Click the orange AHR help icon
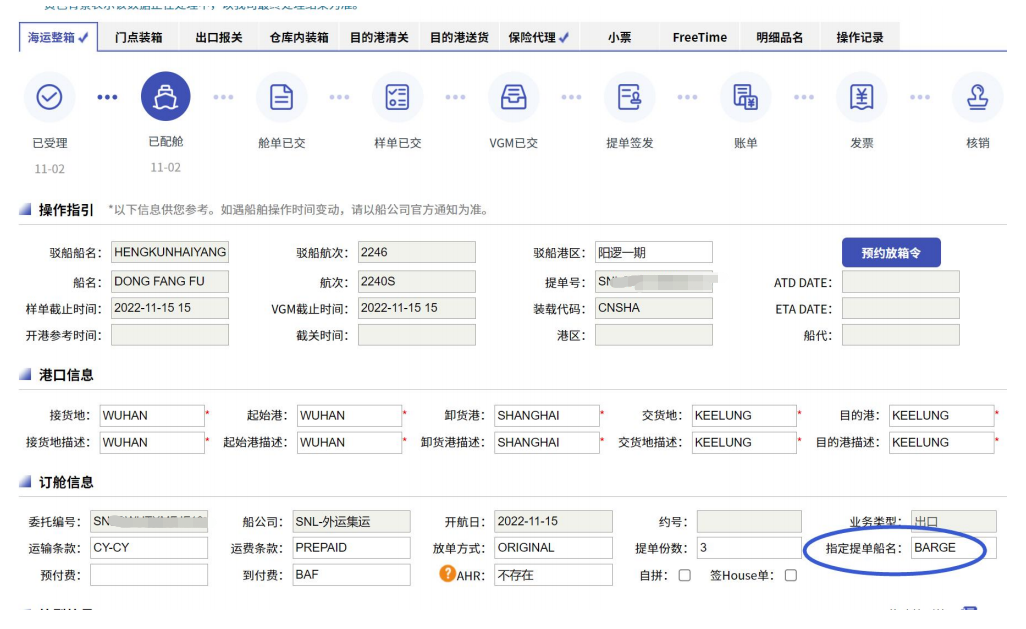Viewport: 1026px width, 629px height. [x=448, y=573]
